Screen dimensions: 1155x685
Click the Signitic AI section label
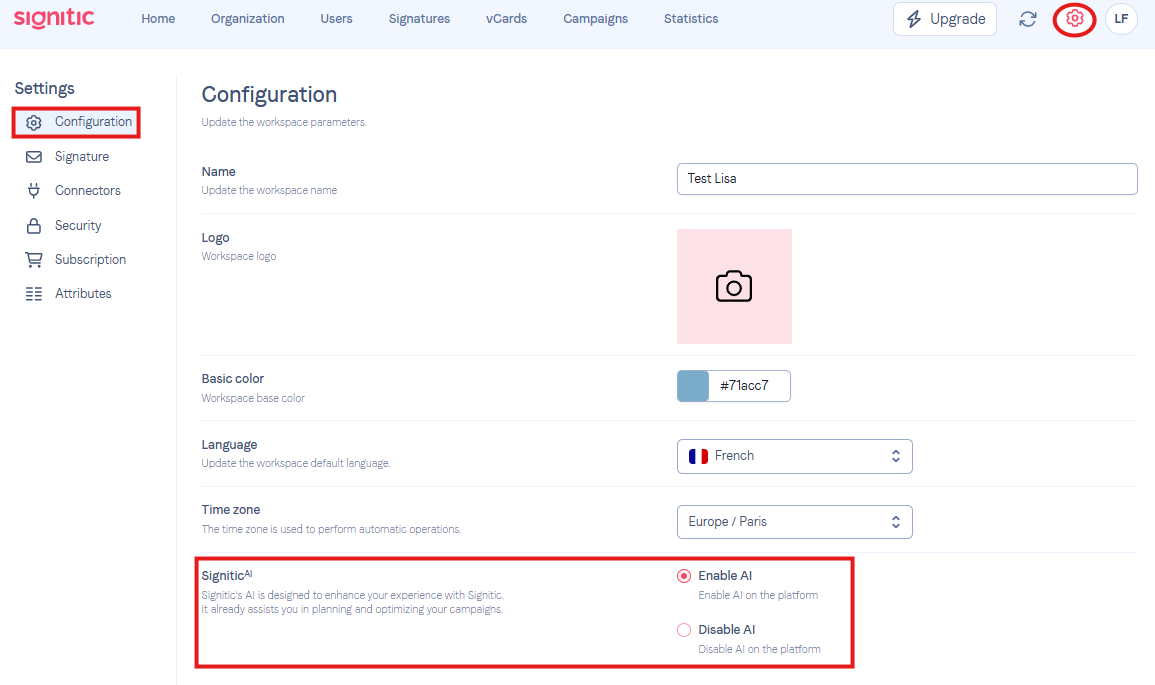227,576
